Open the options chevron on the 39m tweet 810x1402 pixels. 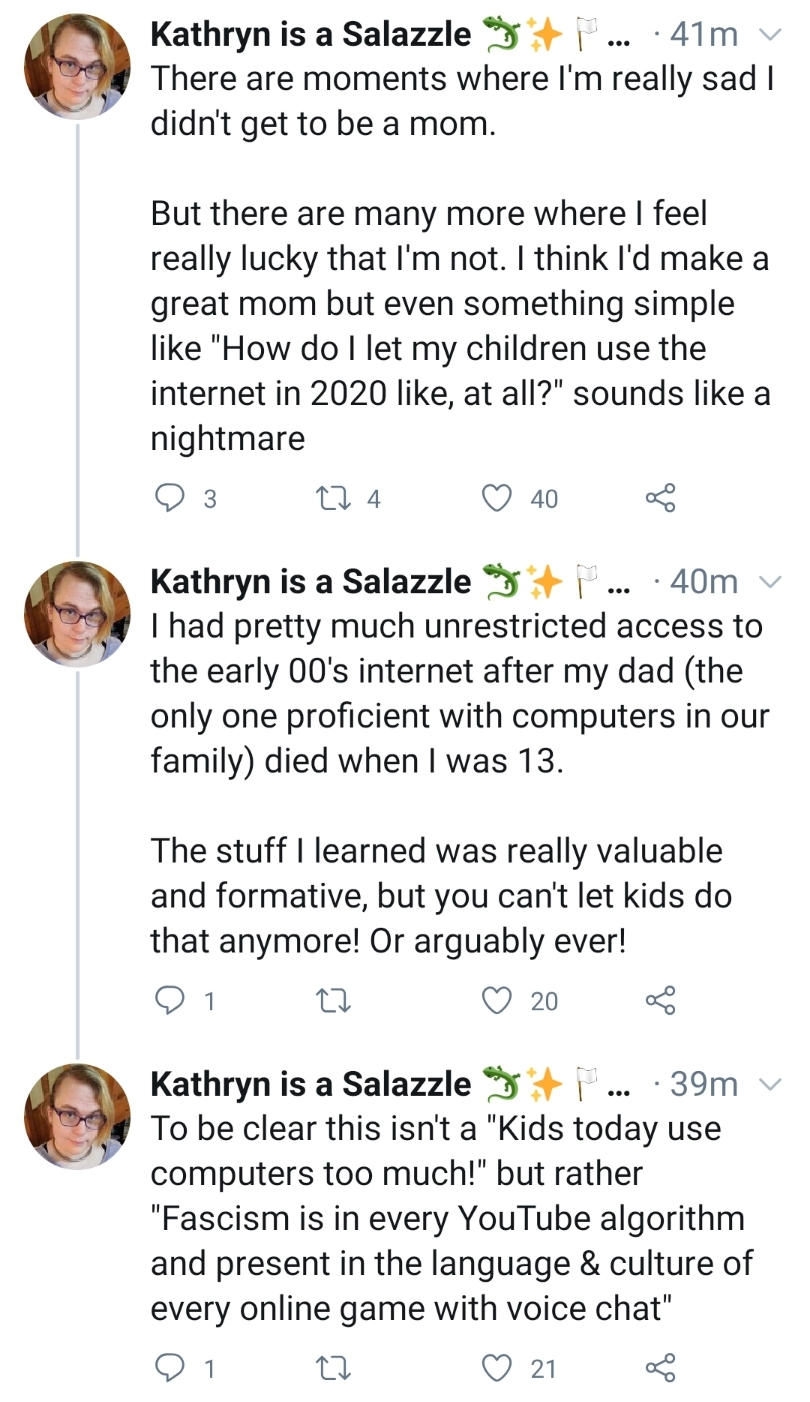(x=769, y=1084)
